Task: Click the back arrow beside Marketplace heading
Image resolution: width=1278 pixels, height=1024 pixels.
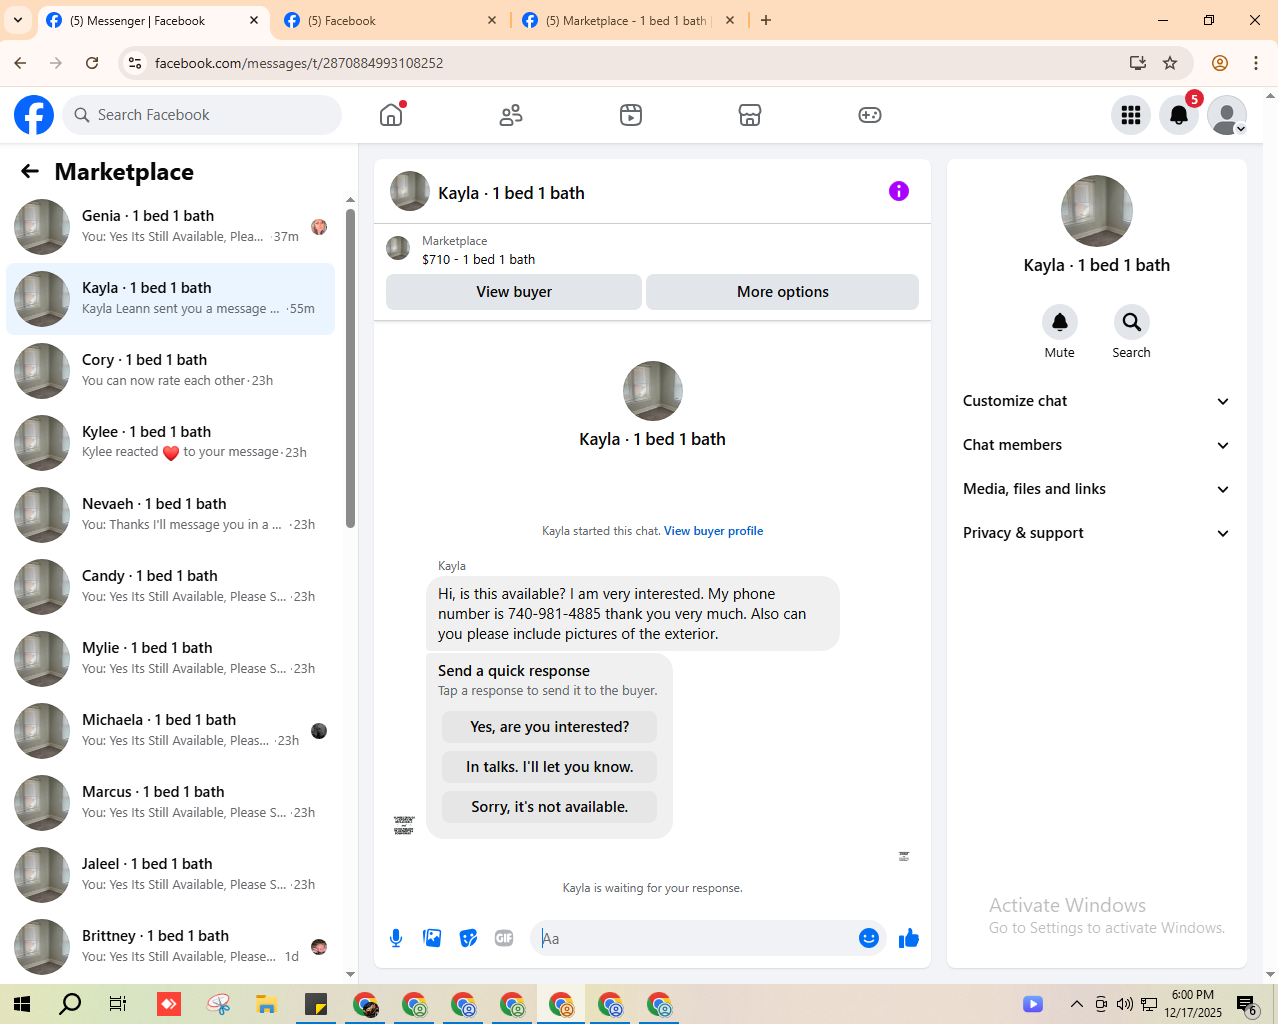Action: click(x=30, y=172)
